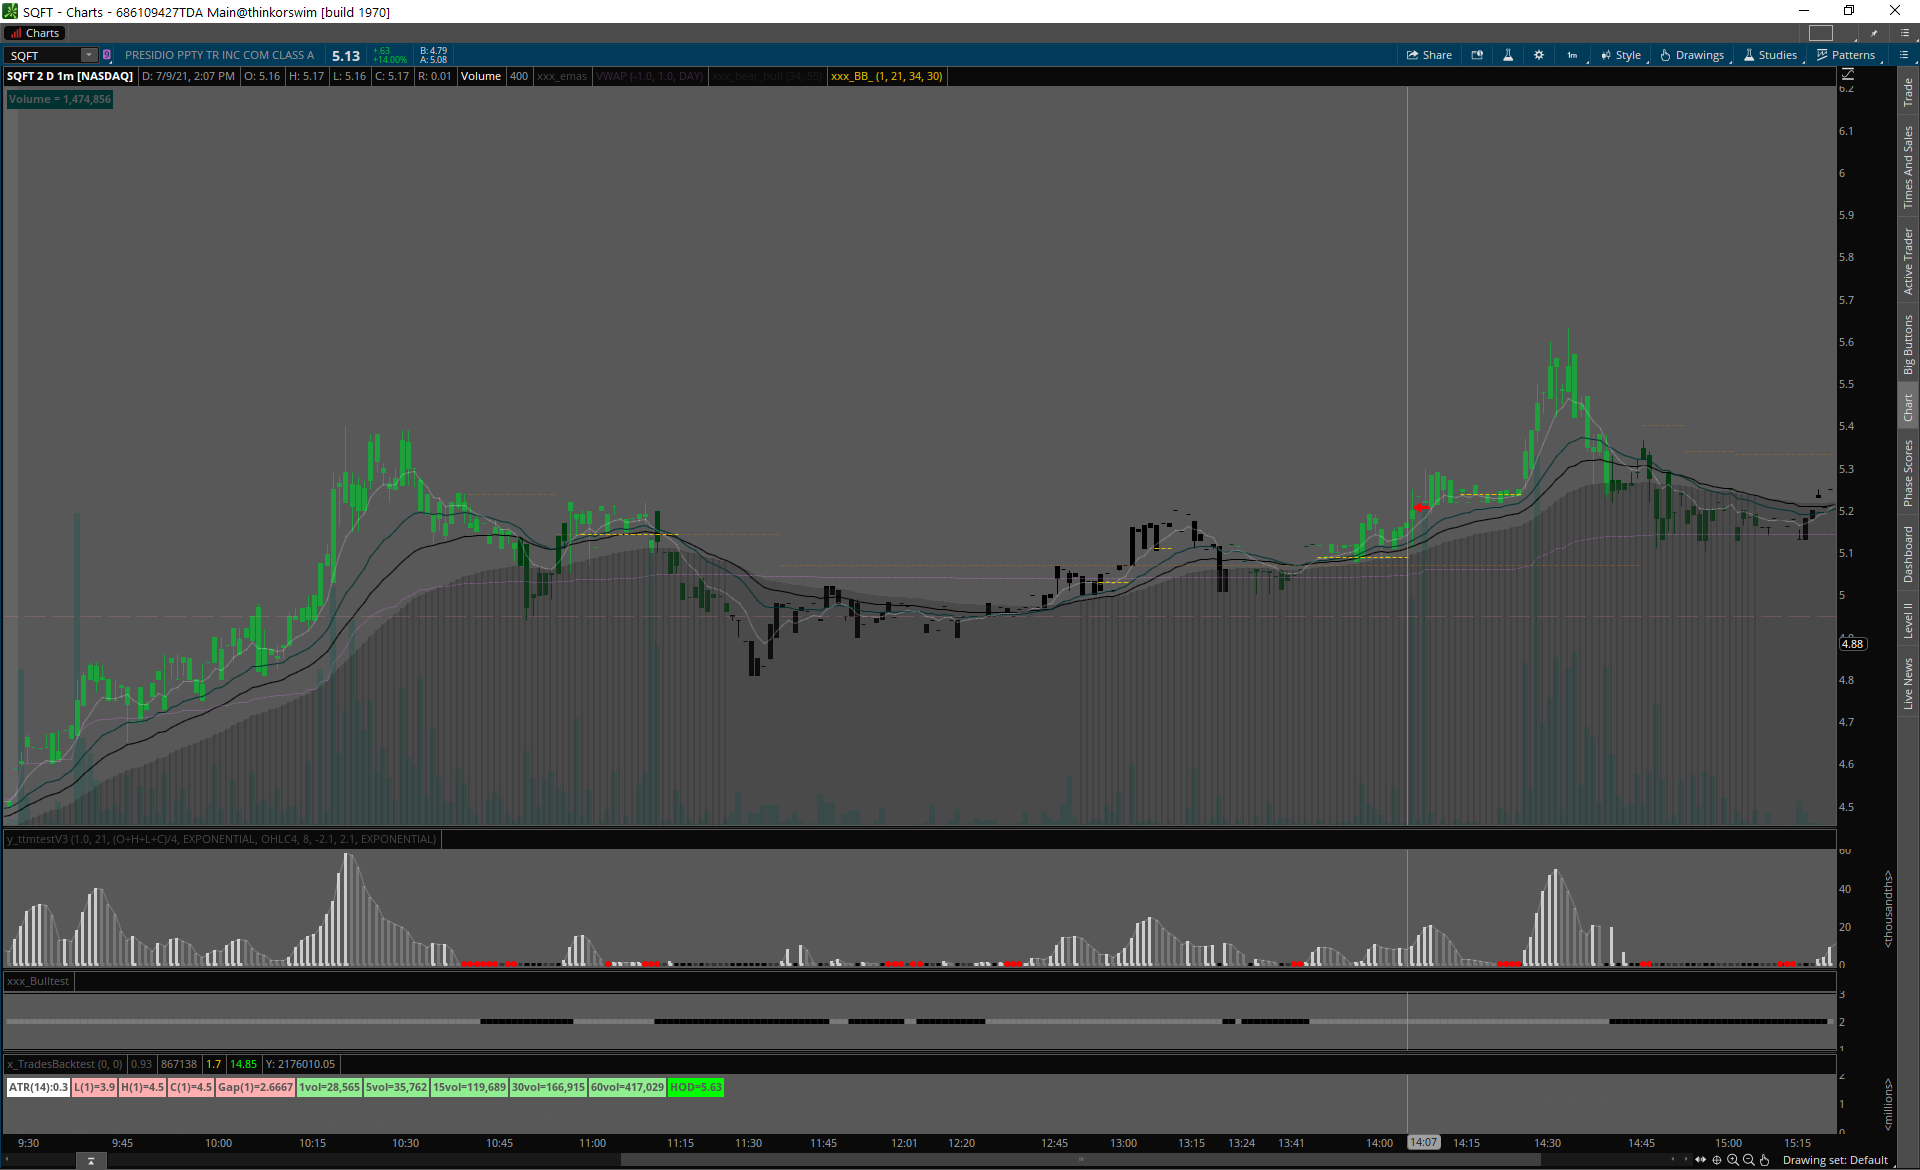Screen dimensions: 1920x1170
Task: Expand the SQFT symbol dropdown arrow
Action: [x=89, y=55]
